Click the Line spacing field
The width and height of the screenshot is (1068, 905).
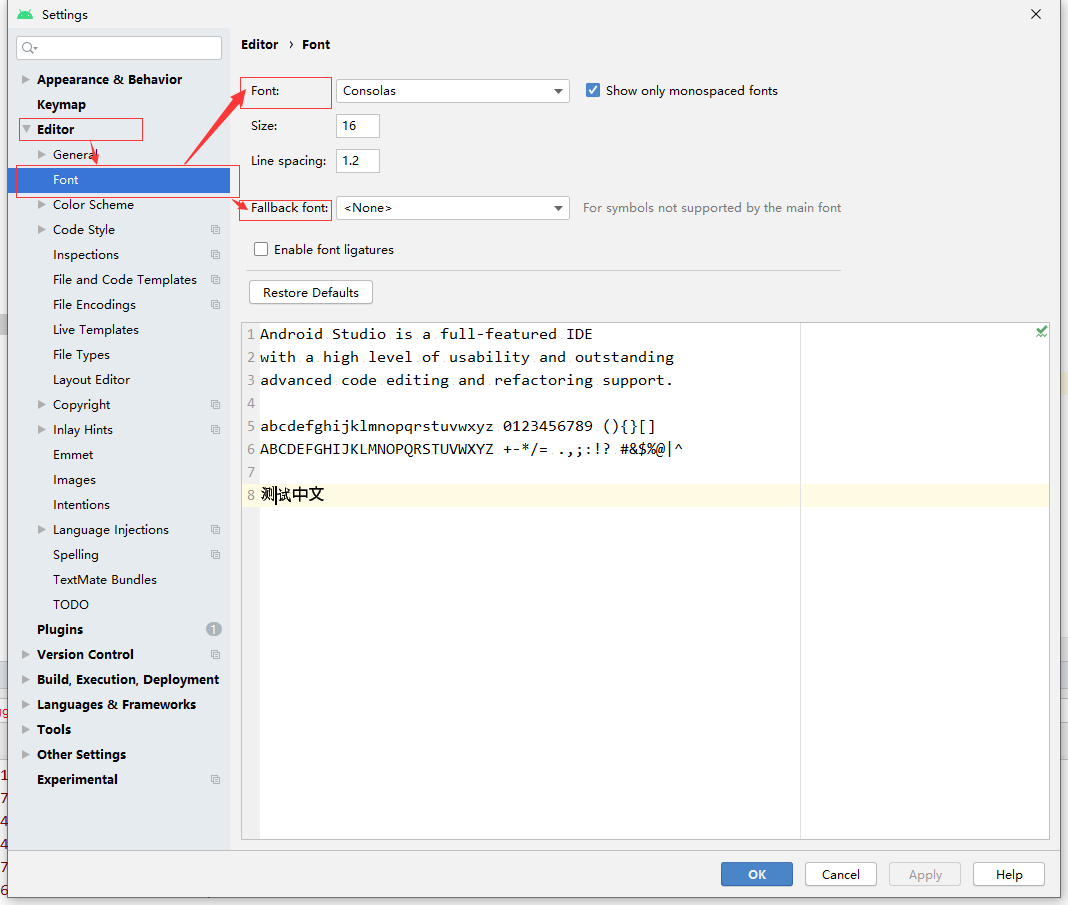point(358,161)
